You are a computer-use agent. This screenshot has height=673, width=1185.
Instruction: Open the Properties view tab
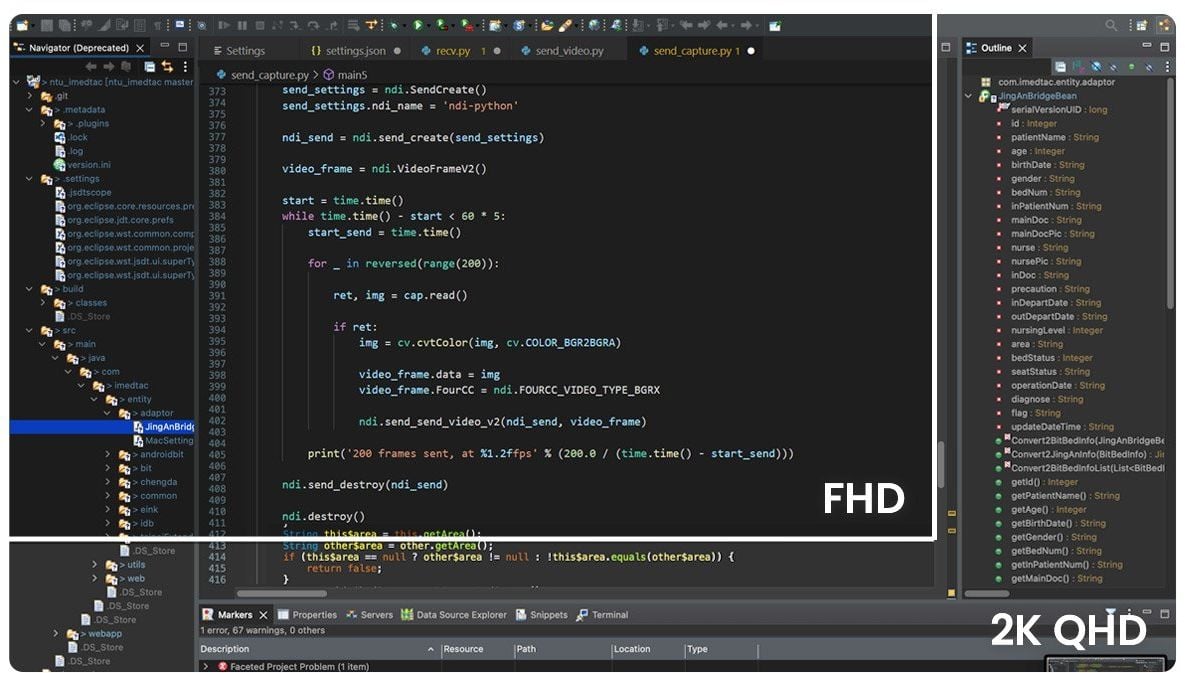point(307,615)
